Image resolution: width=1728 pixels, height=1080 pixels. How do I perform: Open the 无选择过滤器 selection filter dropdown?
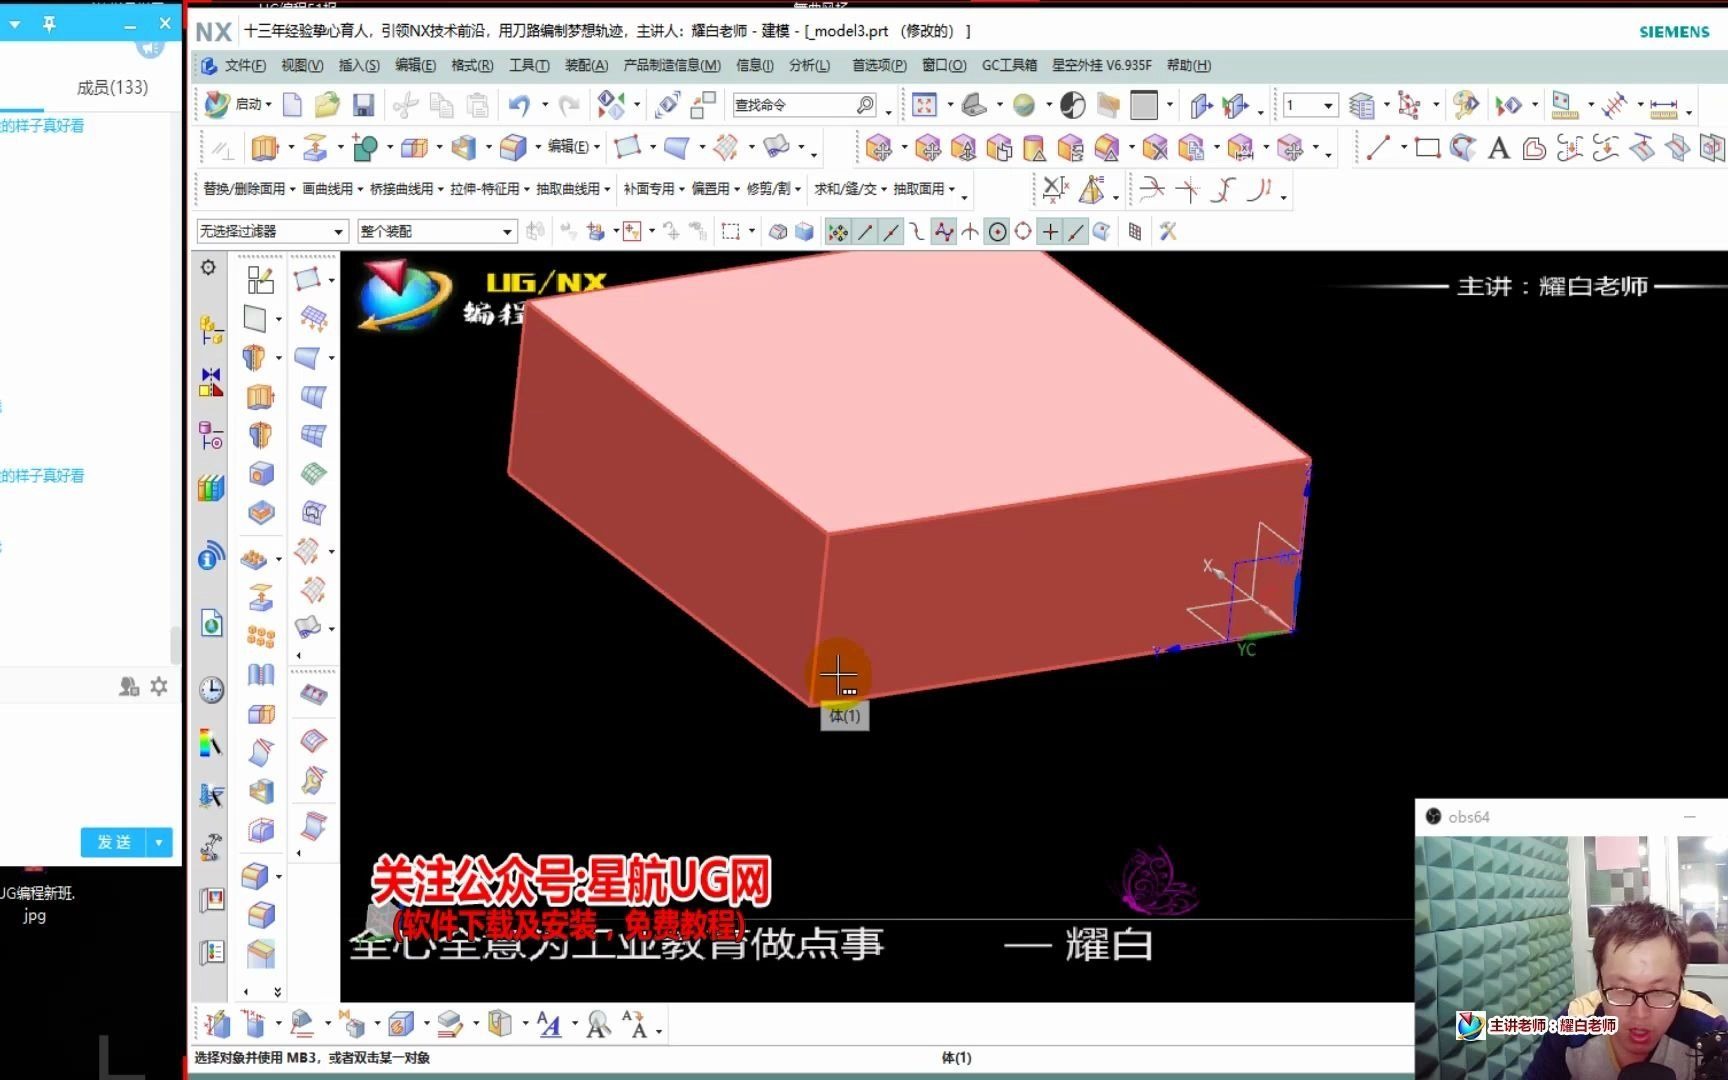pyautogui.click(x=337, y=231)
